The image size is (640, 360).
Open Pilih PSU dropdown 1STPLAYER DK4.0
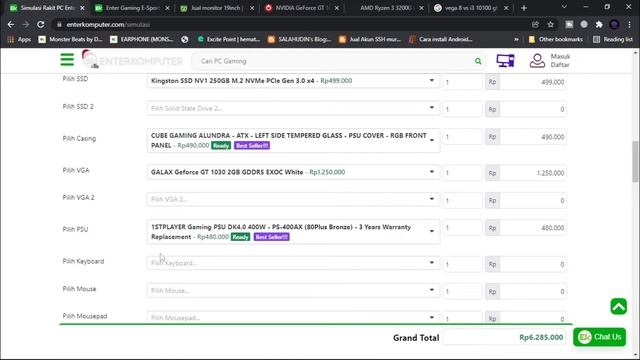pos(293,232)
